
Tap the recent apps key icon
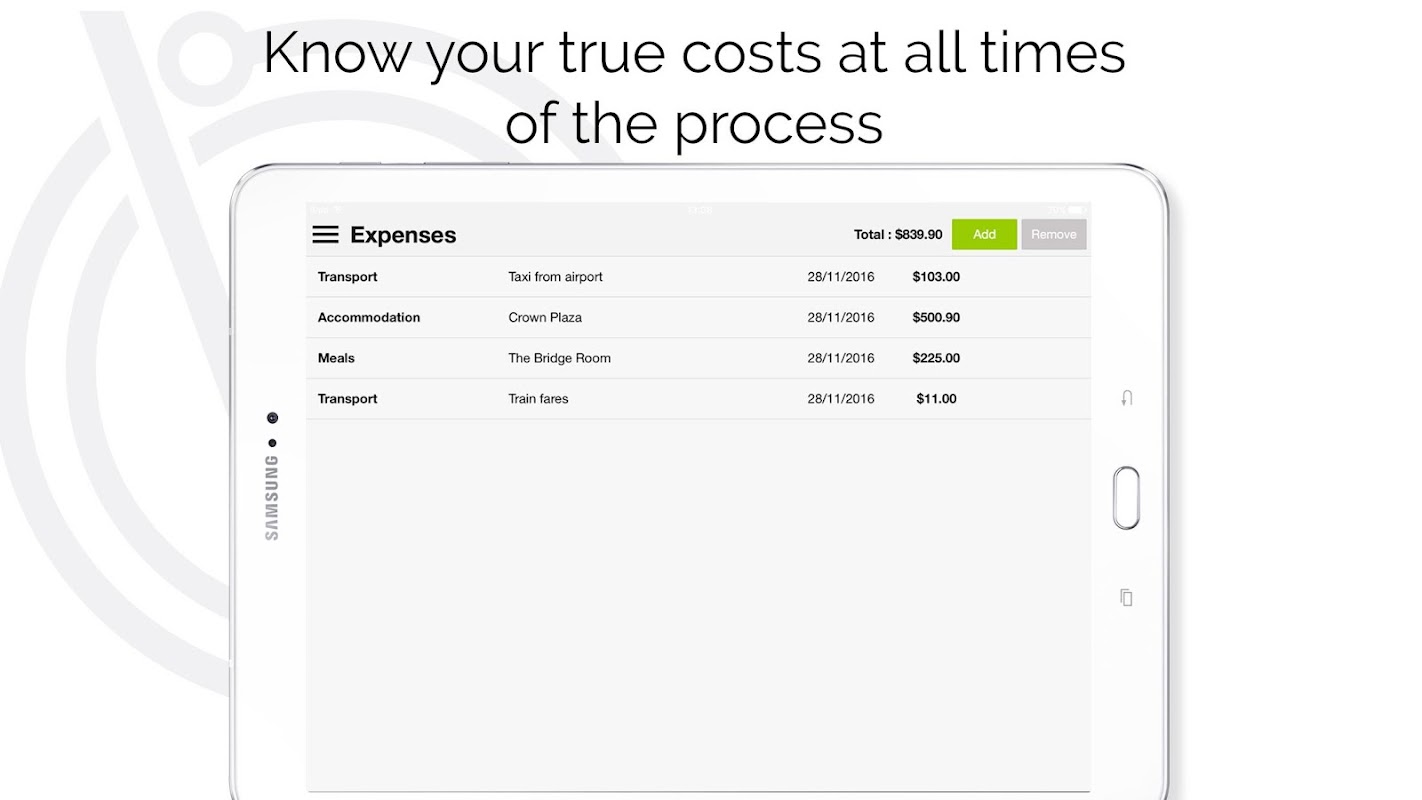(1126, 597)
